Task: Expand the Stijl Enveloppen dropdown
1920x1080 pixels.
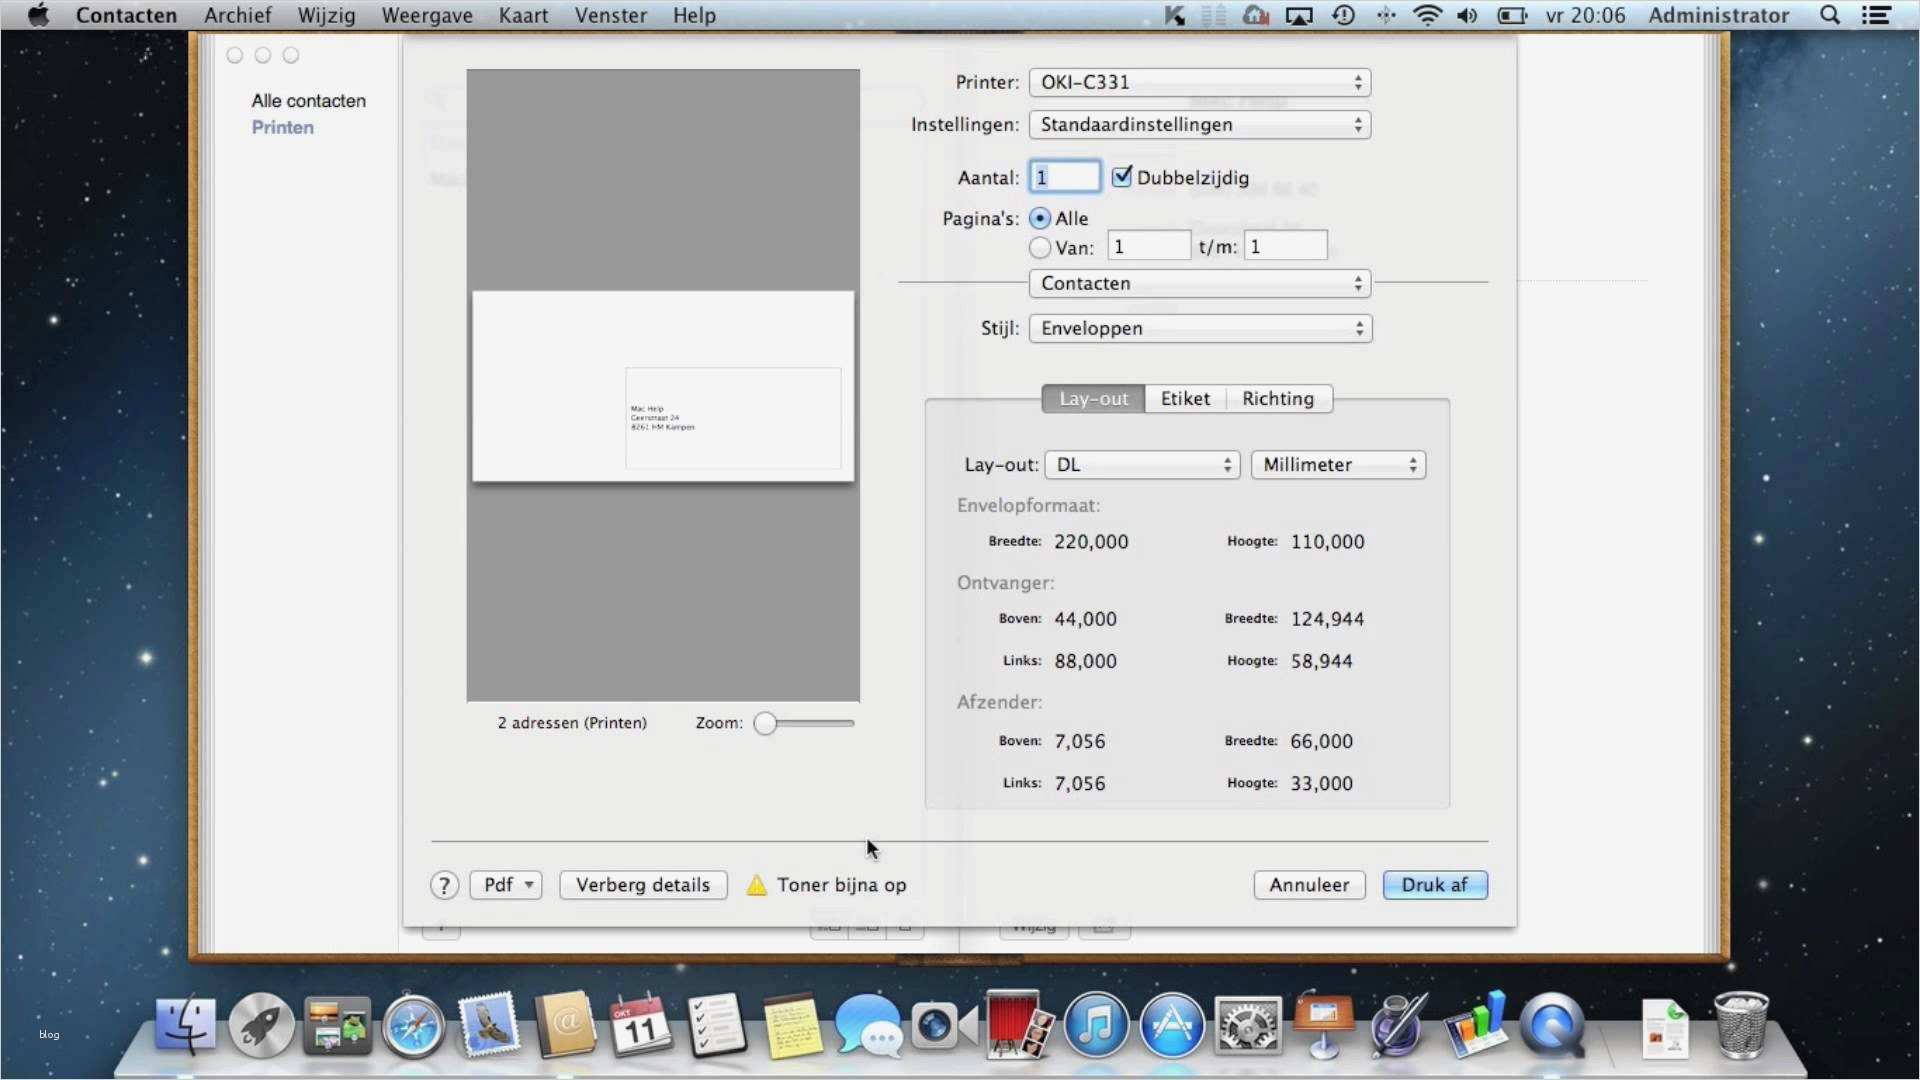Action: click(x=1199, y=328)
